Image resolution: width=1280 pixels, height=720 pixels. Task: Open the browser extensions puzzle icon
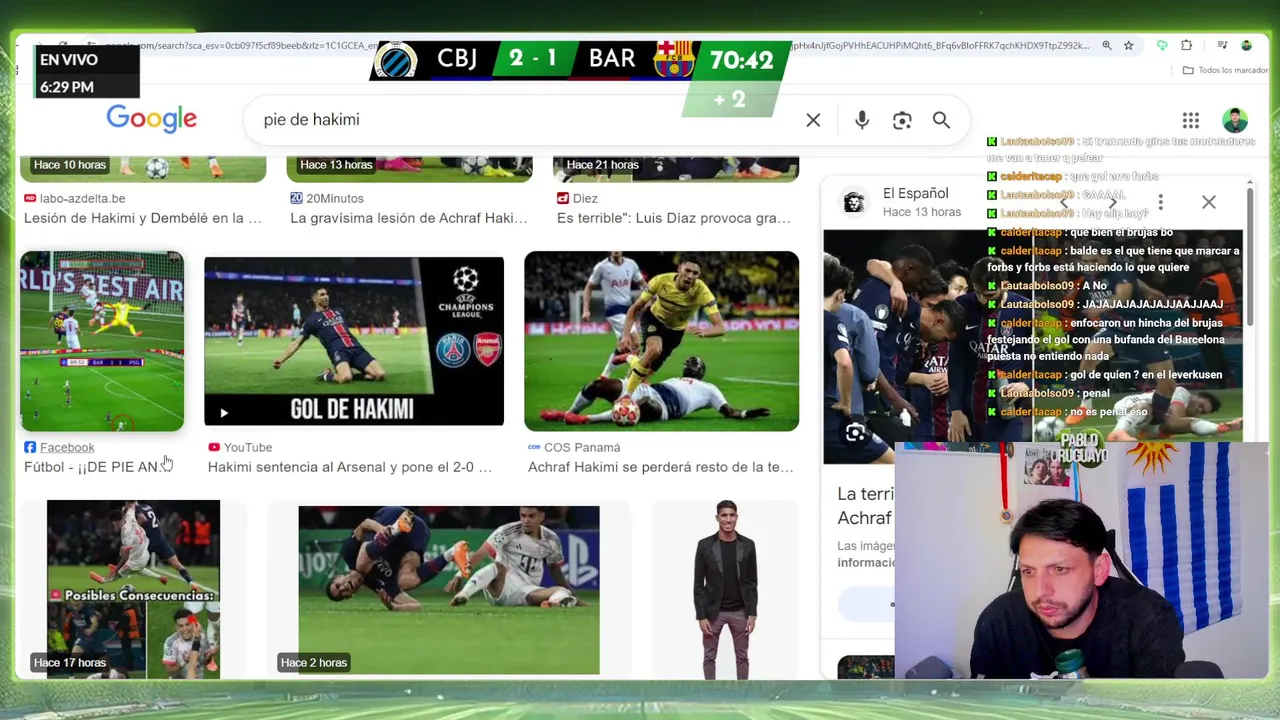tap(1187, 46)
